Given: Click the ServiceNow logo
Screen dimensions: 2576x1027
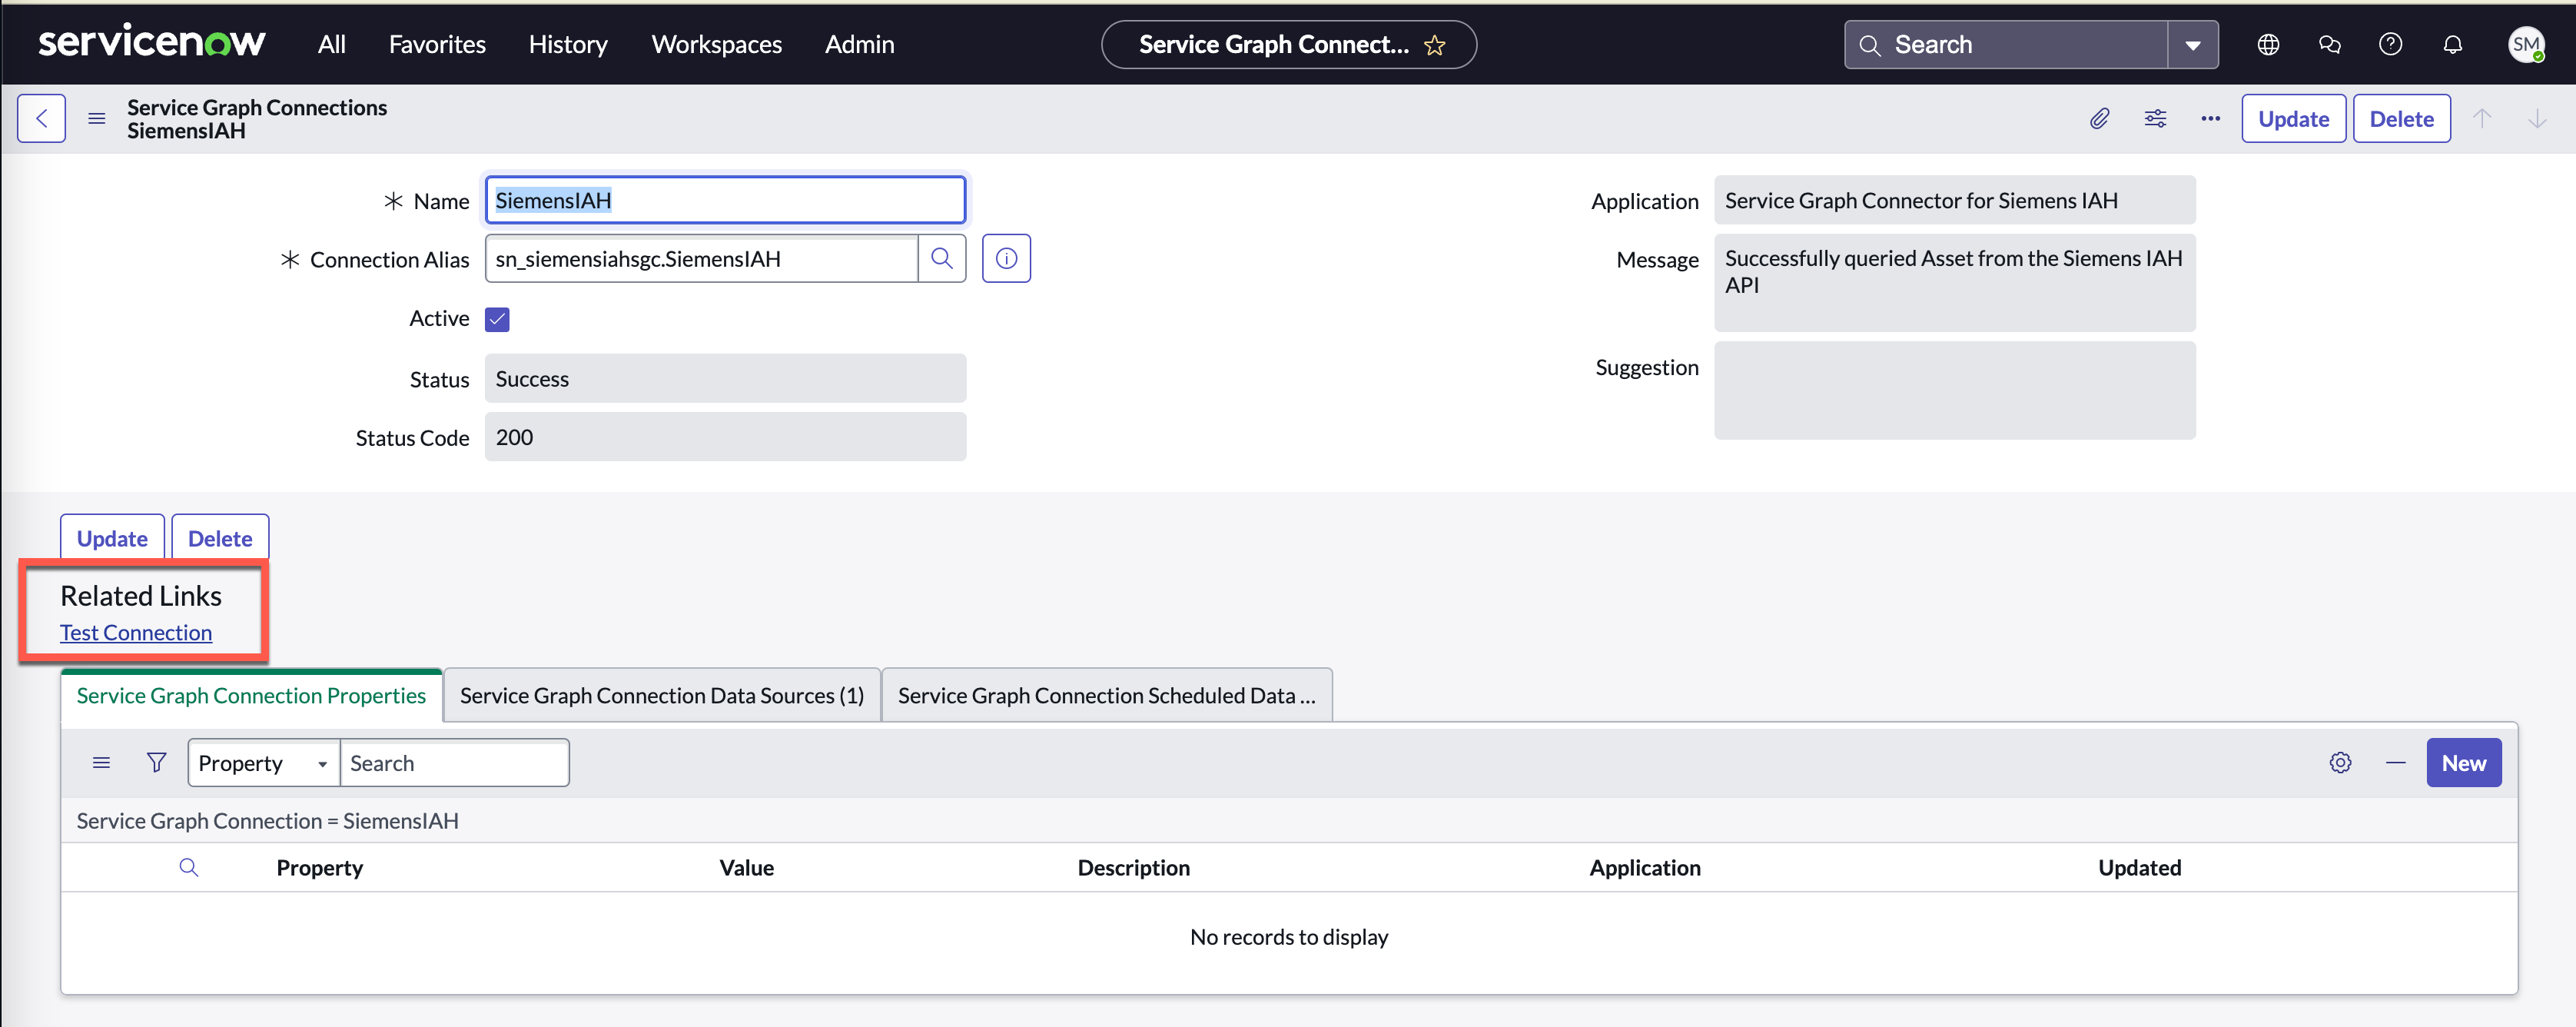Looking at the screenshot, I should point(151,43).
